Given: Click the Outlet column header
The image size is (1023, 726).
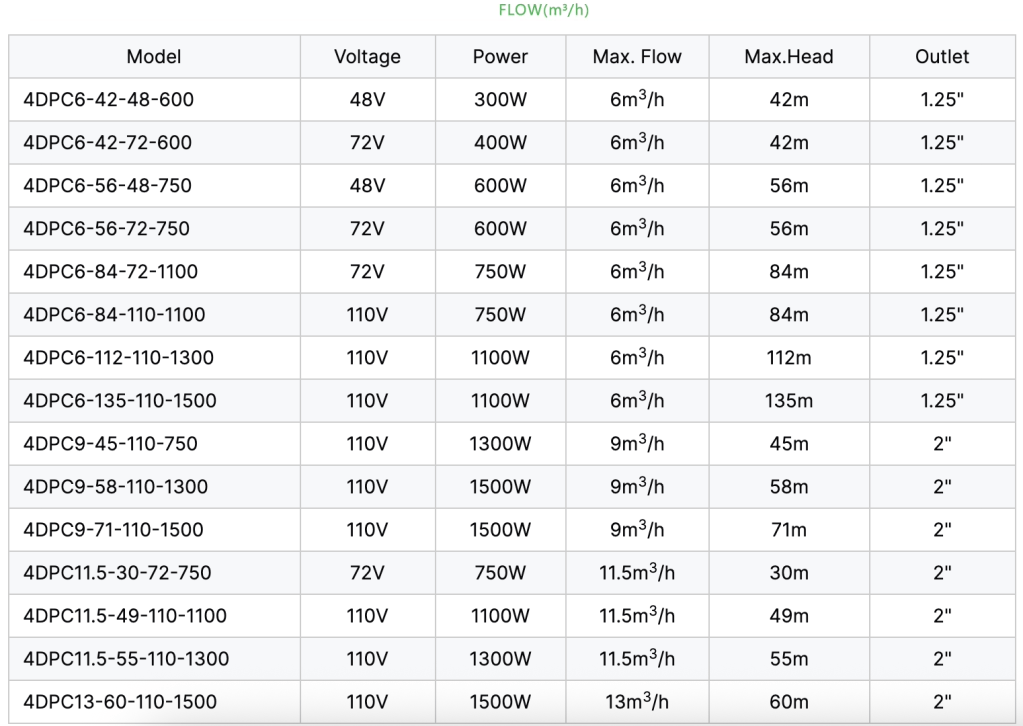Looking at the screenshot, I should point(942,57).
